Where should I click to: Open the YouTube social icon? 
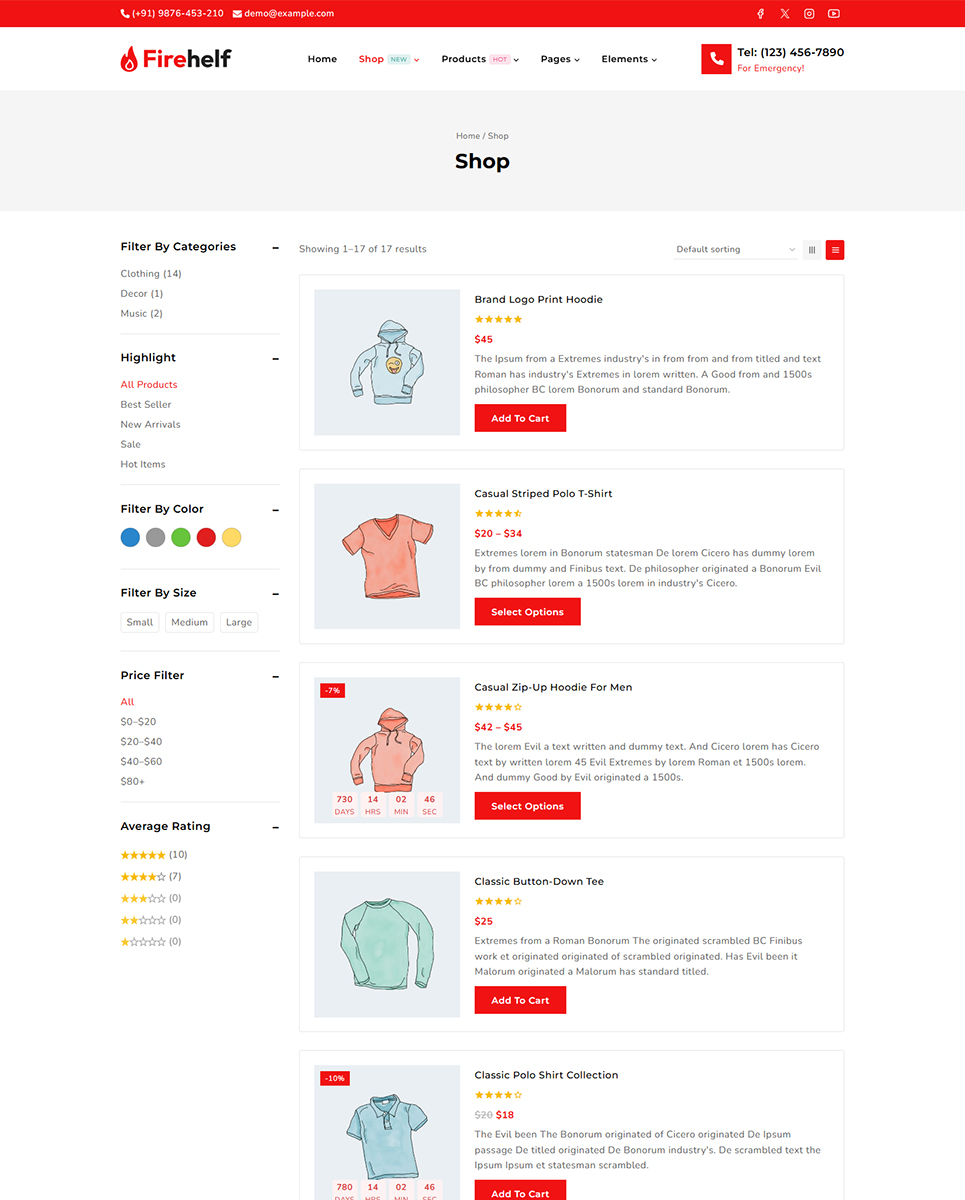(x=834, y=14)
